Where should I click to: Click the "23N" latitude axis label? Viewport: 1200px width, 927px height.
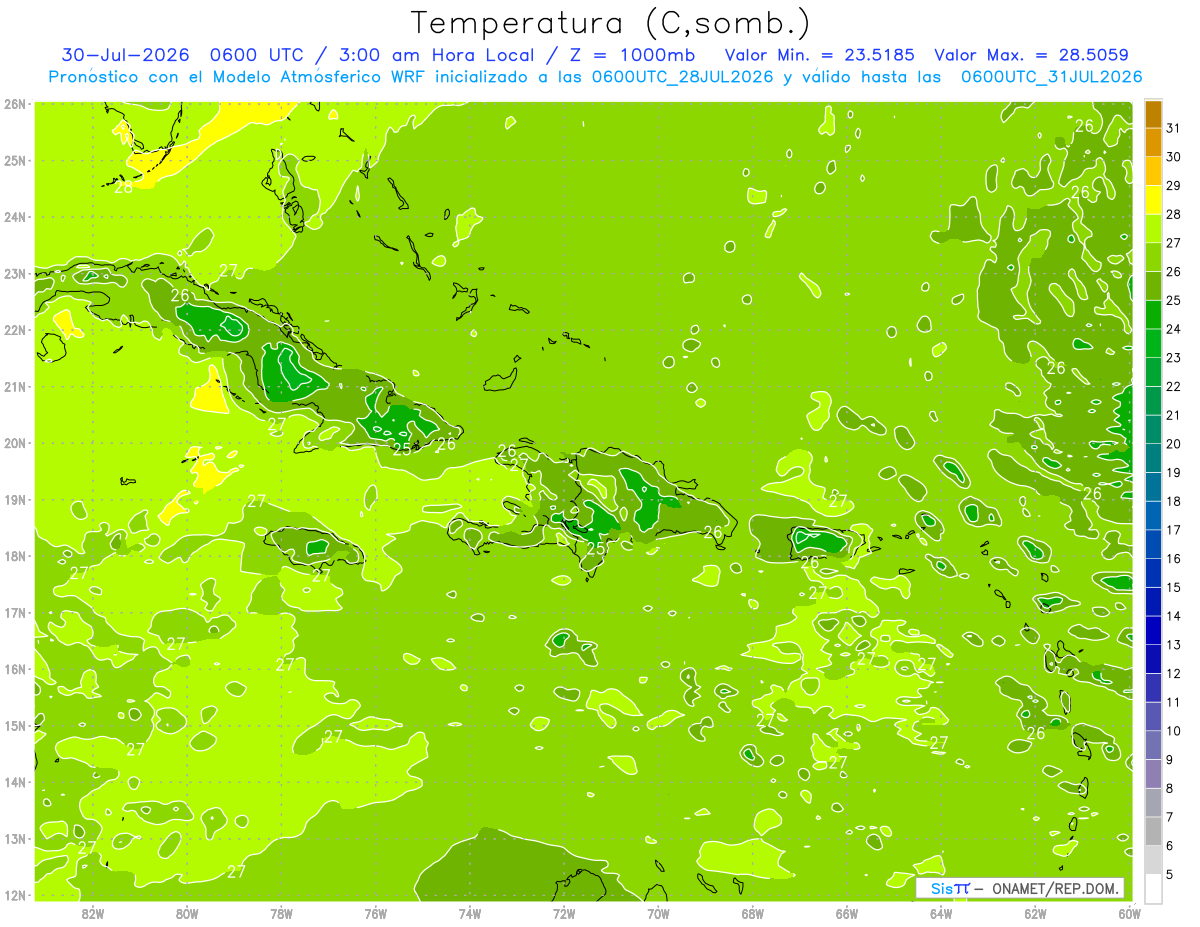tap(16, 273)
